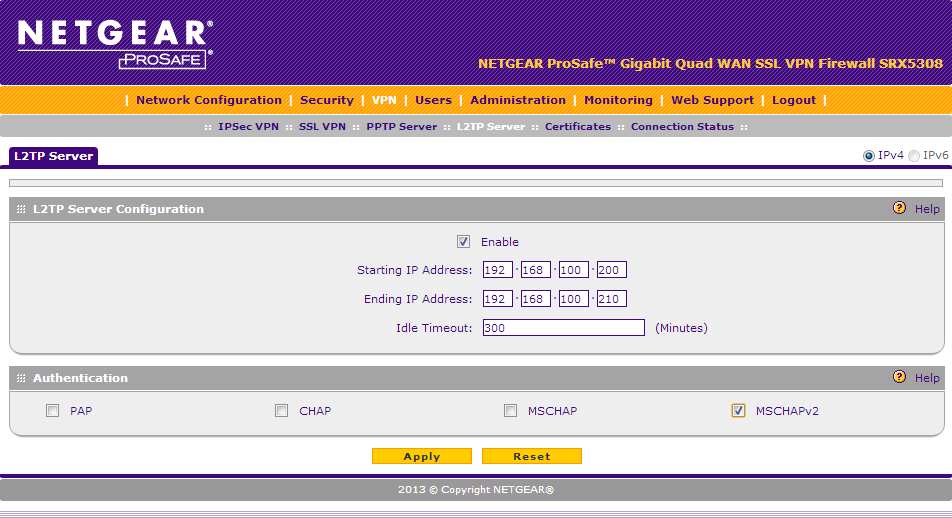Click the Starting IP Address label
This screenshot has height=518, width=952.
tap(414, 270)
